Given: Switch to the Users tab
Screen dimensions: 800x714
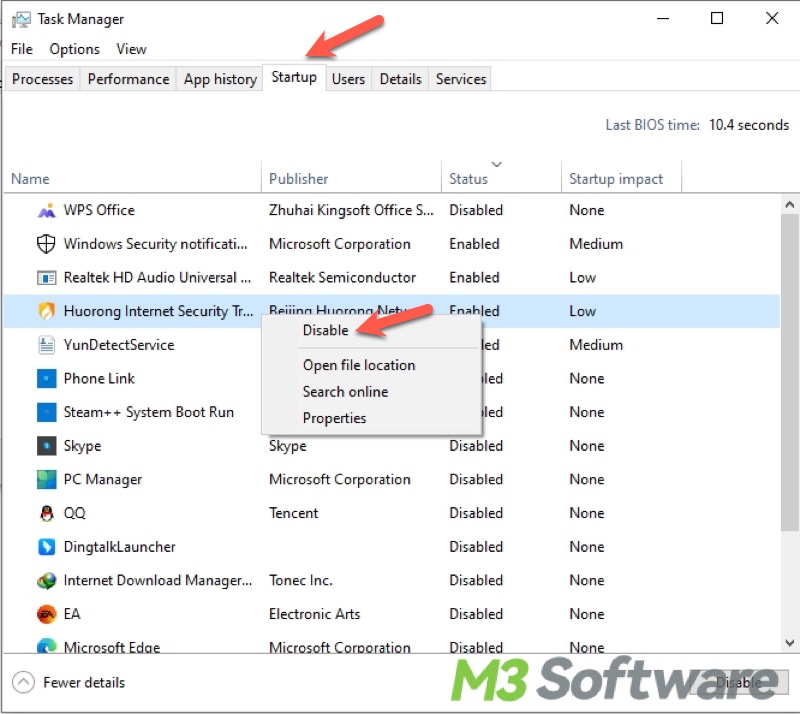Looking at the screenshot, I should (x=348, y=79).
